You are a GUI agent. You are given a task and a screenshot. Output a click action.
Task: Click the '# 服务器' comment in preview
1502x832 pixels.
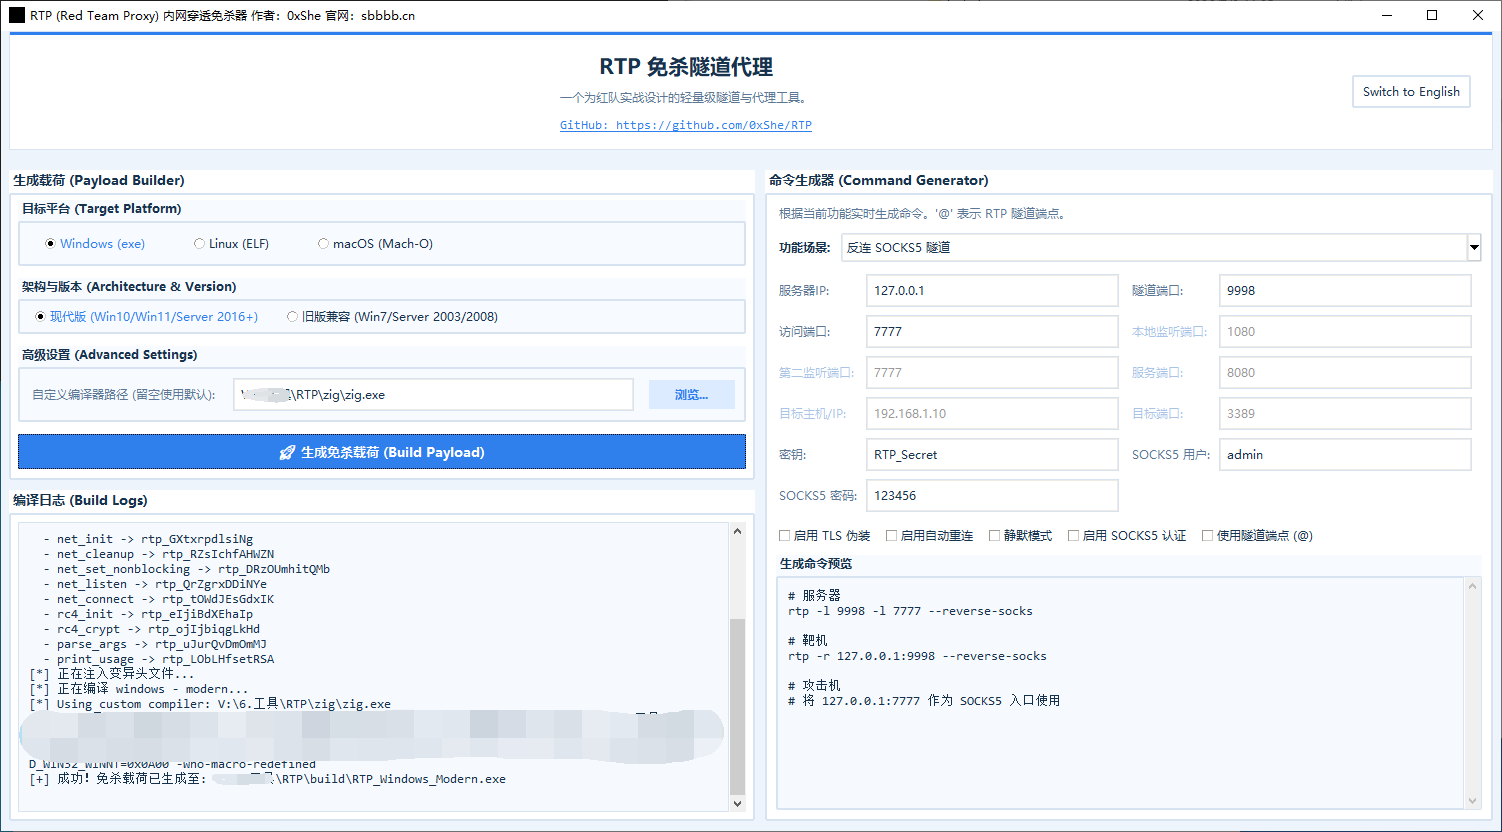[x=814, y=596]
